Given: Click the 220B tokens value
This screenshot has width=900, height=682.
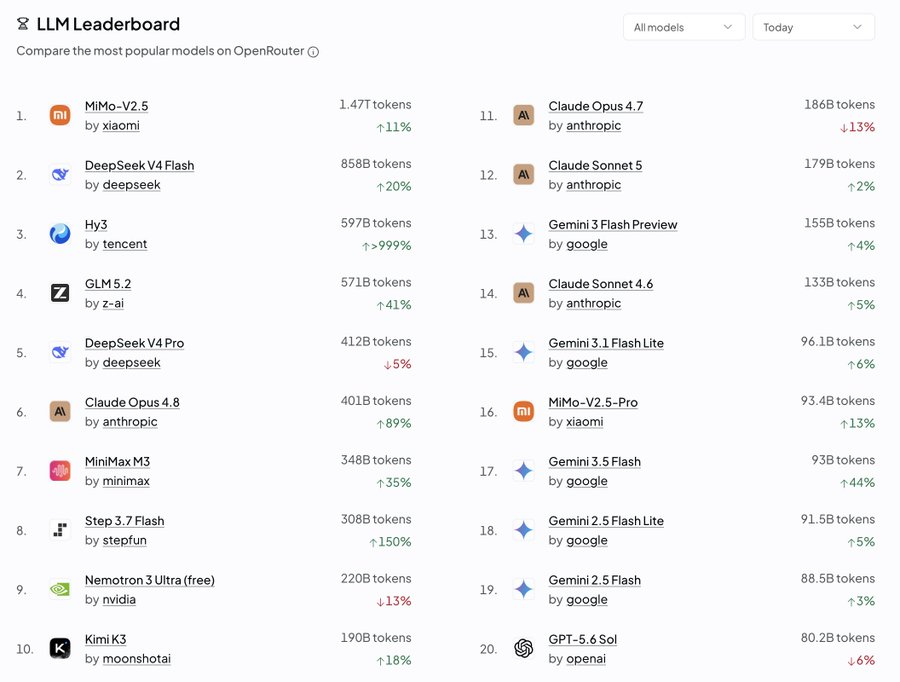Looking at the screenshot, I should point(376,579).
